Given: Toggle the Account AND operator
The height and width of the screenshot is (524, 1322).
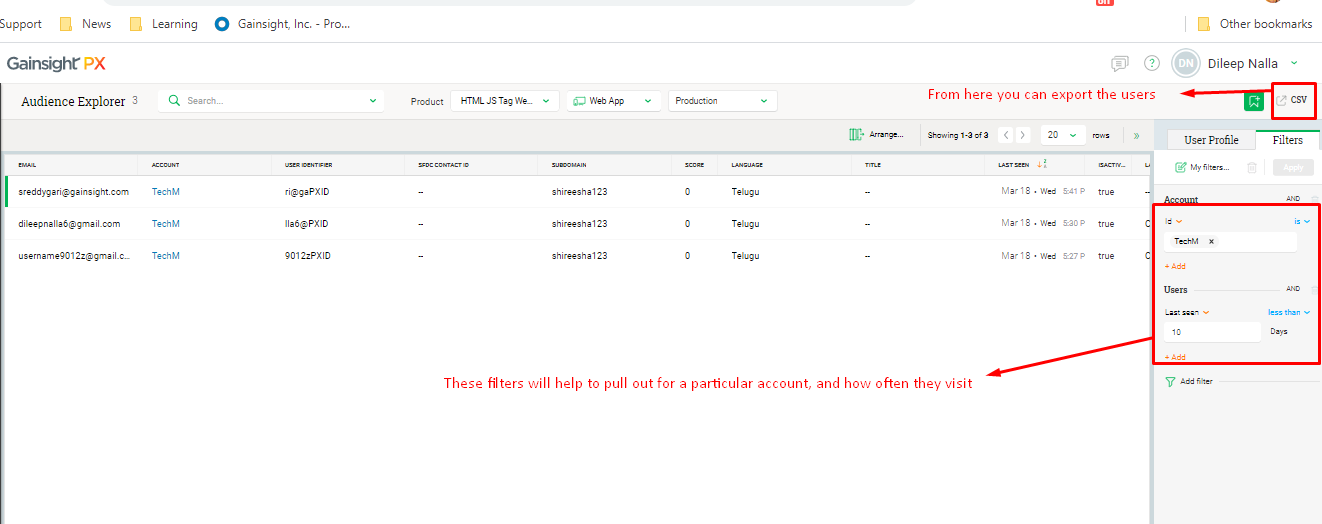Looking at the screenshot, I should pyautogui.click(x=1293, y=200).
